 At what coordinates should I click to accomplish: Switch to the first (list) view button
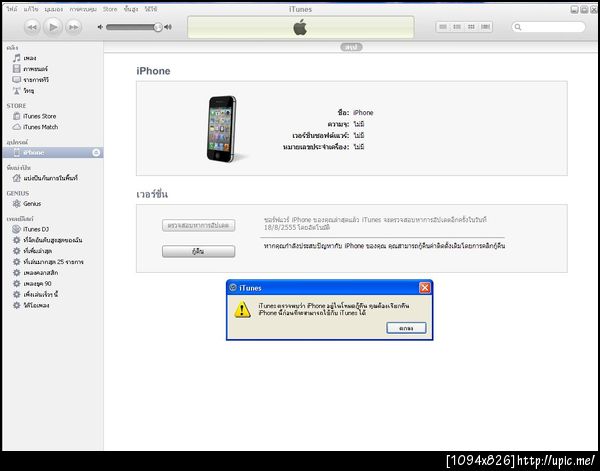pyautogui.click(x=443, y=27)
